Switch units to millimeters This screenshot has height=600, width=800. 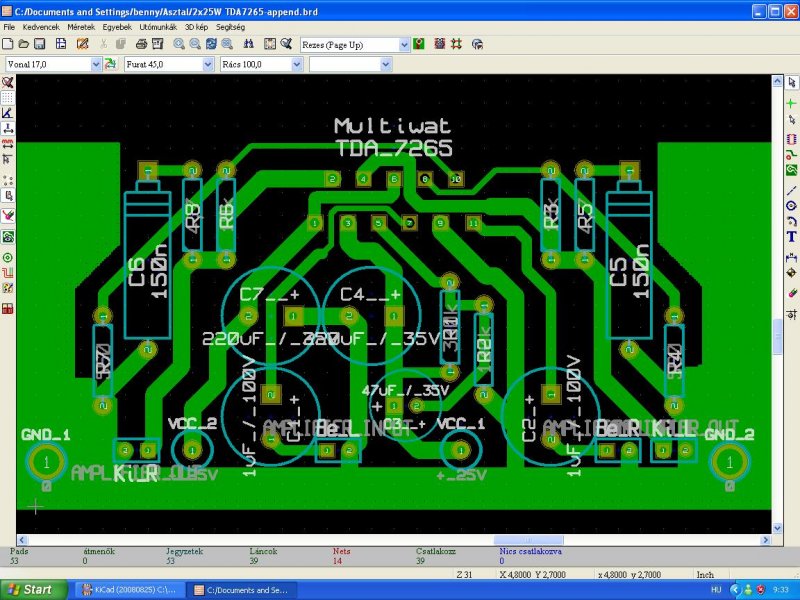coord(8,144)
